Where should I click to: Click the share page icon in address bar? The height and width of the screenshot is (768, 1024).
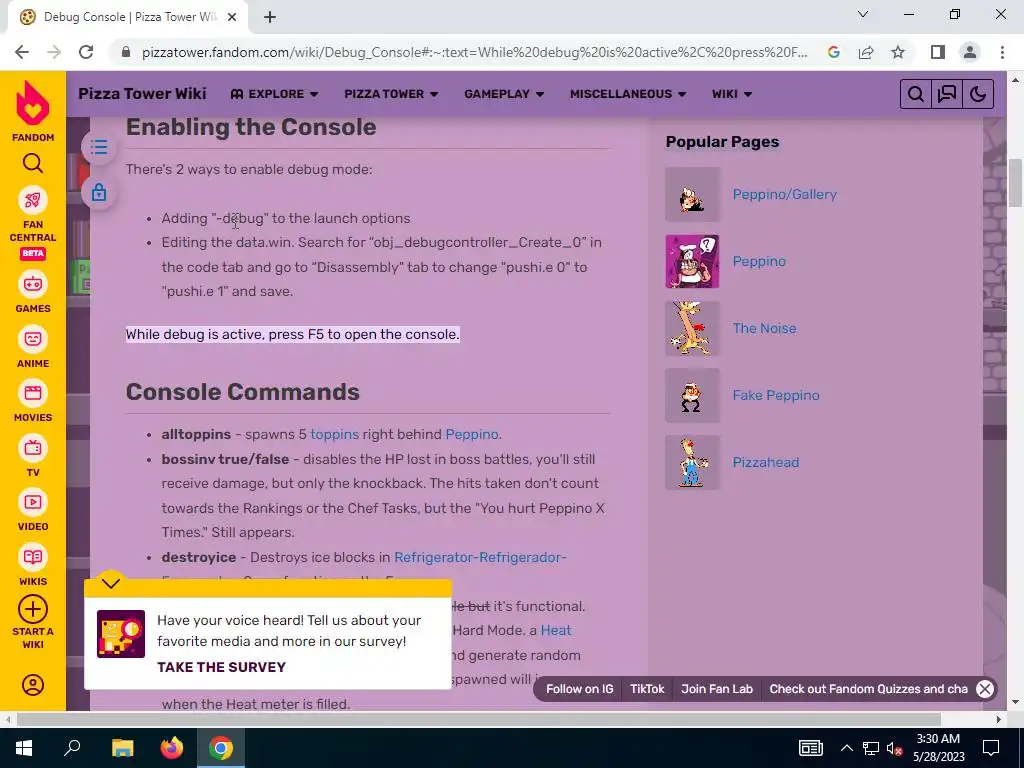coord(866,52)
